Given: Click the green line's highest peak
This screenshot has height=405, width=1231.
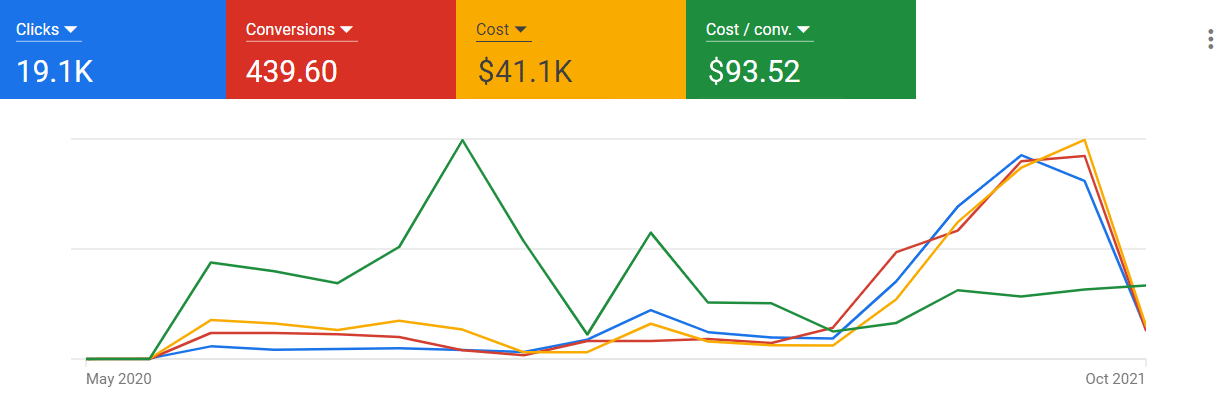Looking at the screenshot, I should pyautogui.click(x=462, y=140).
